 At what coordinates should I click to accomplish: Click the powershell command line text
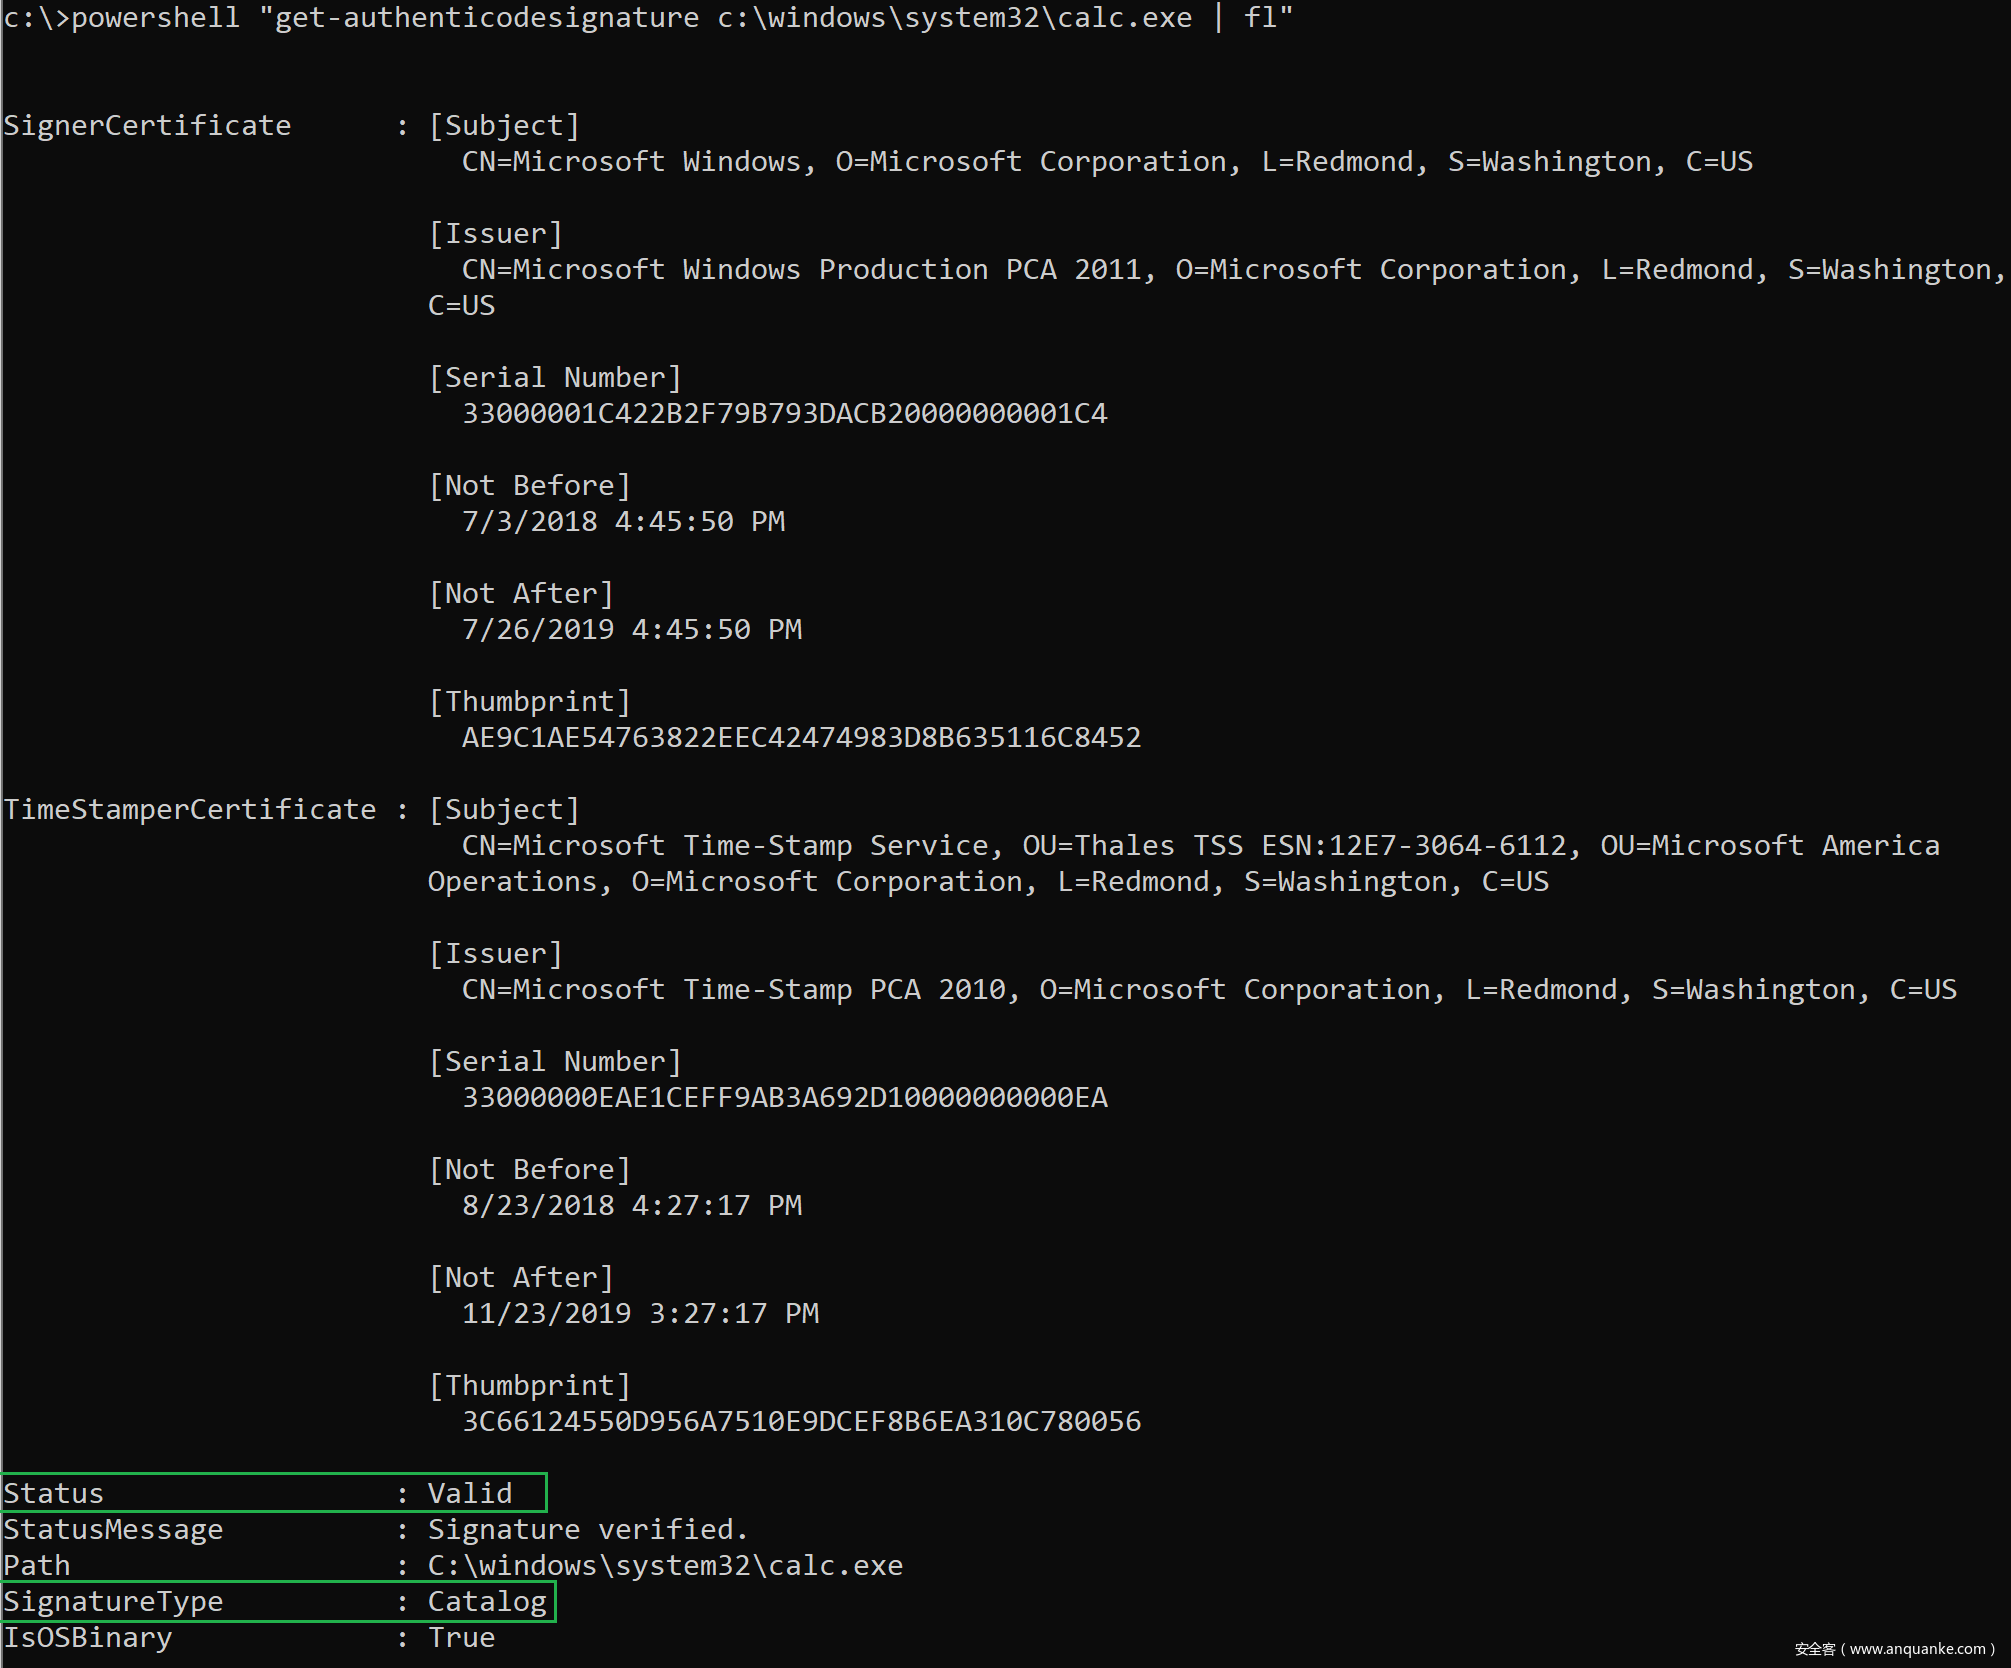(648, 18)
